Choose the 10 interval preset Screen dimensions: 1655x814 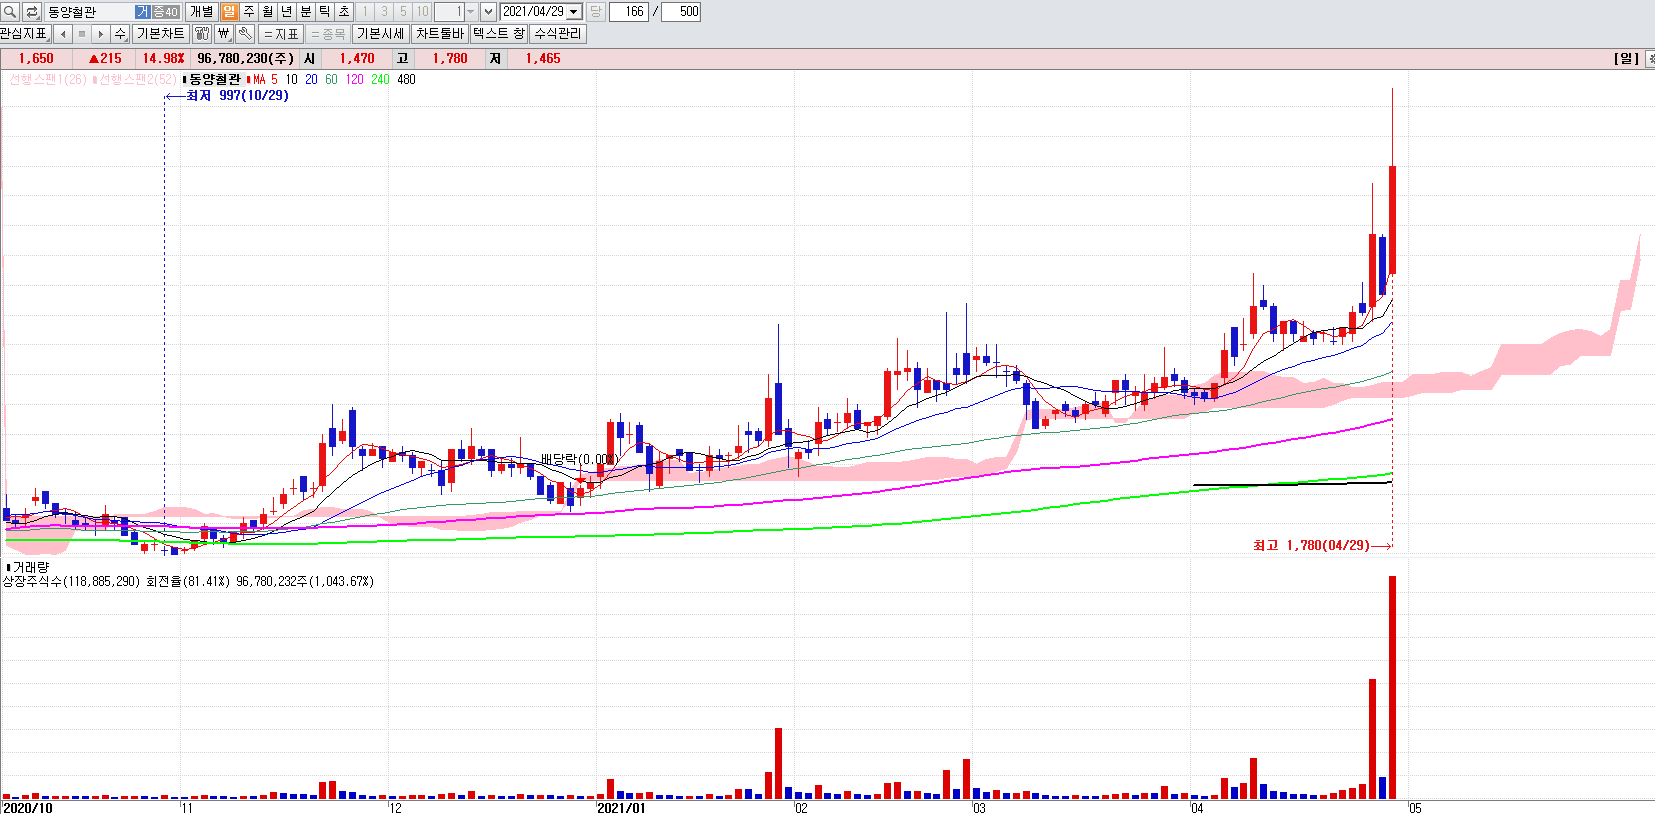pos(422,12)
